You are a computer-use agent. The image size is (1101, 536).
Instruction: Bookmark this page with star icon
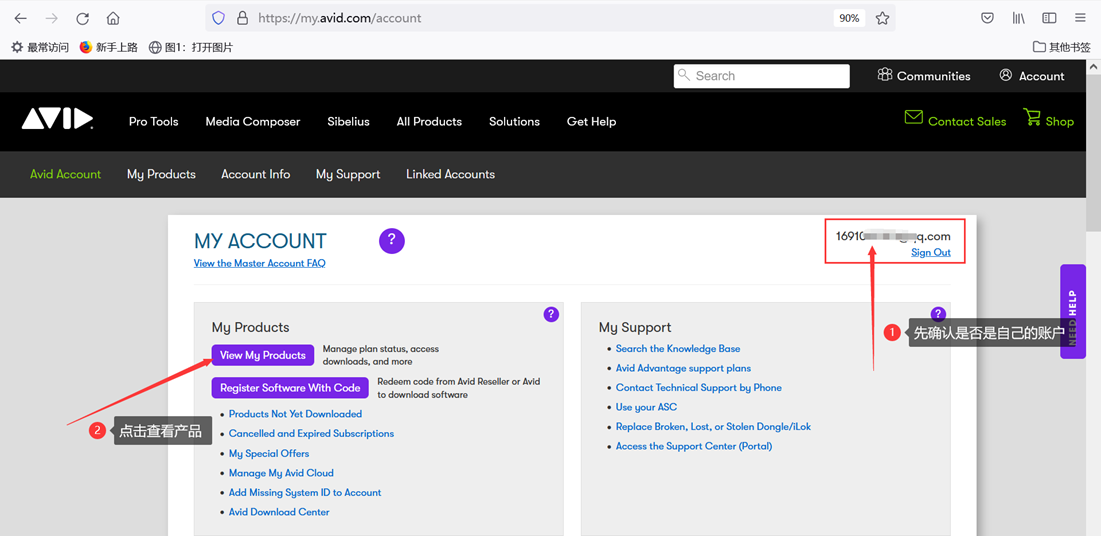(882, 18)
